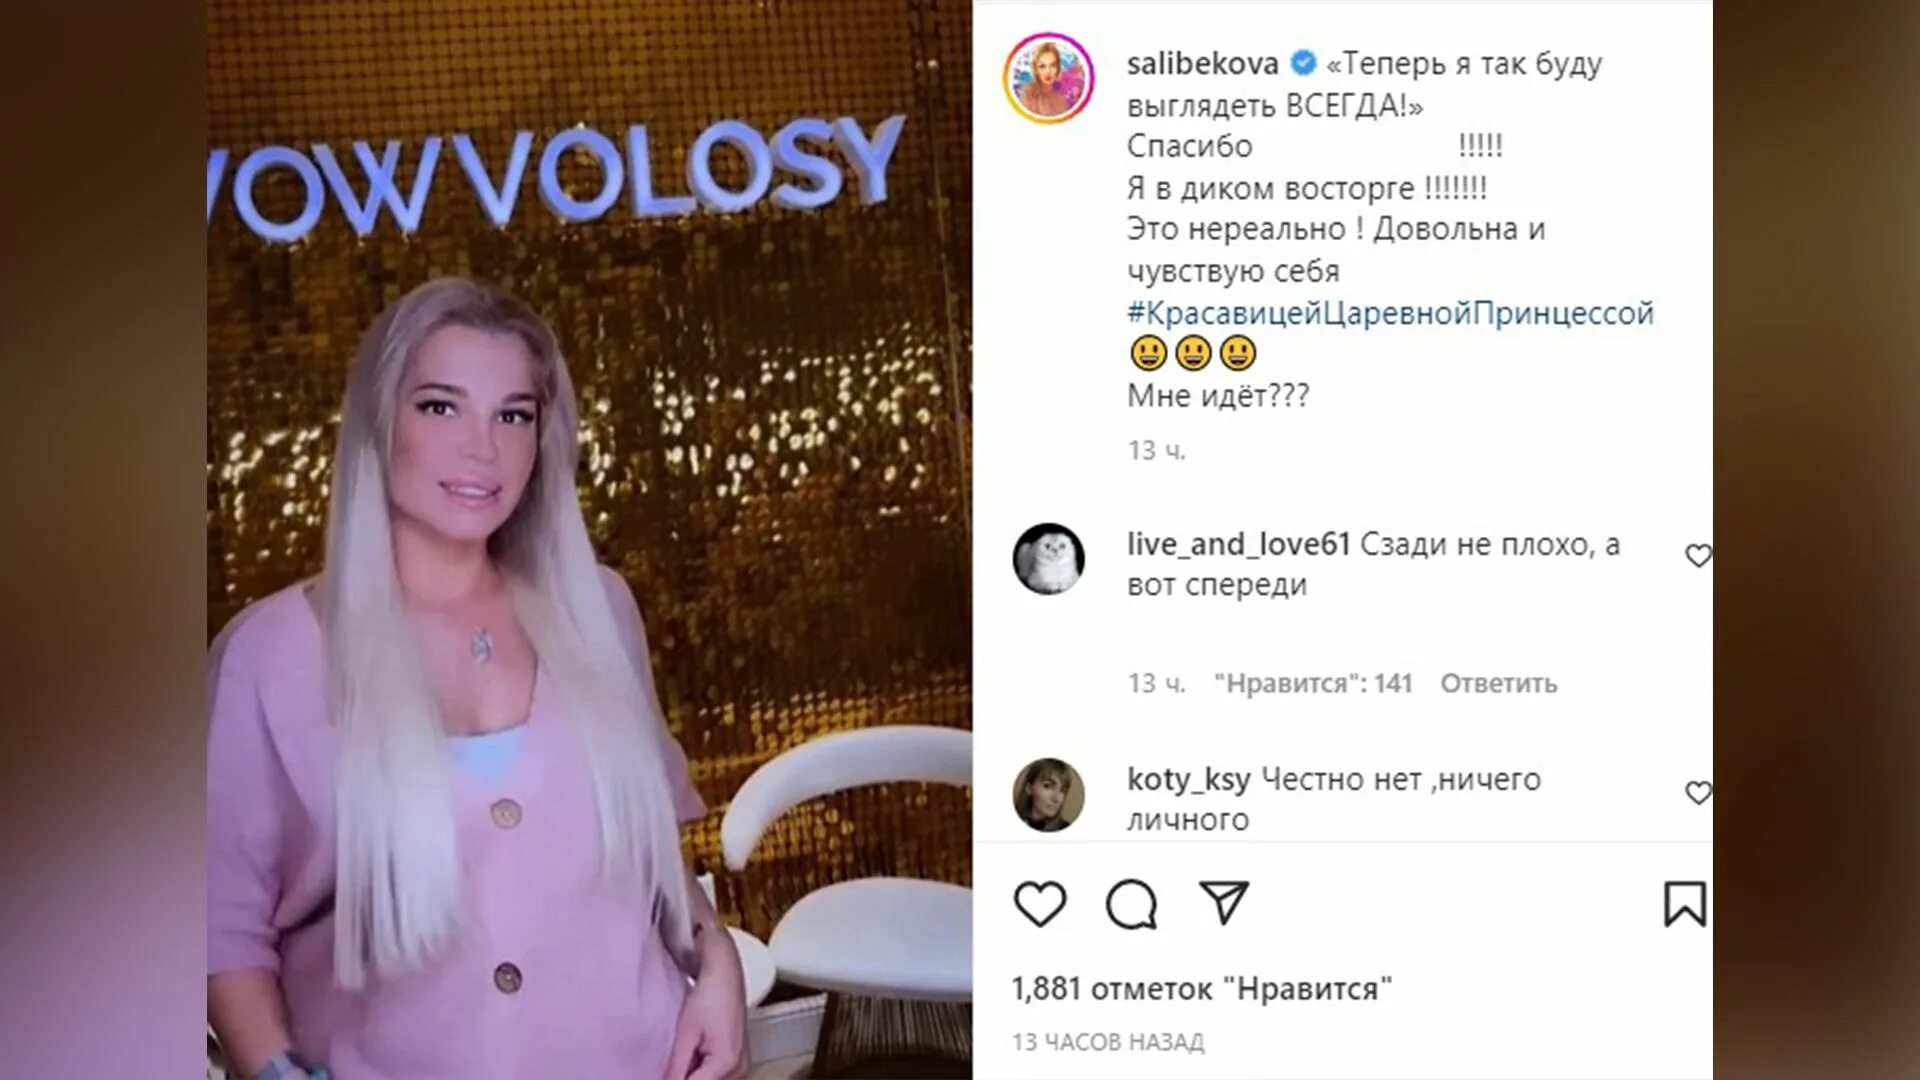1920x1080 pixels.
Task: Open the 13 ЧАСОВ НАЗАД timestamp
Action: (1108, 1042)
